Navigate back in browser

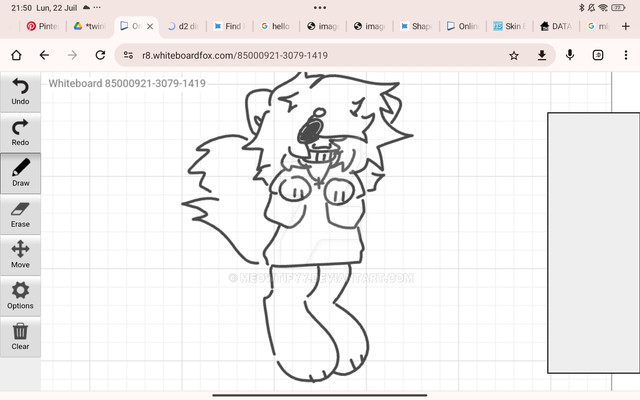pyautogui.click(x=44, y=55)
